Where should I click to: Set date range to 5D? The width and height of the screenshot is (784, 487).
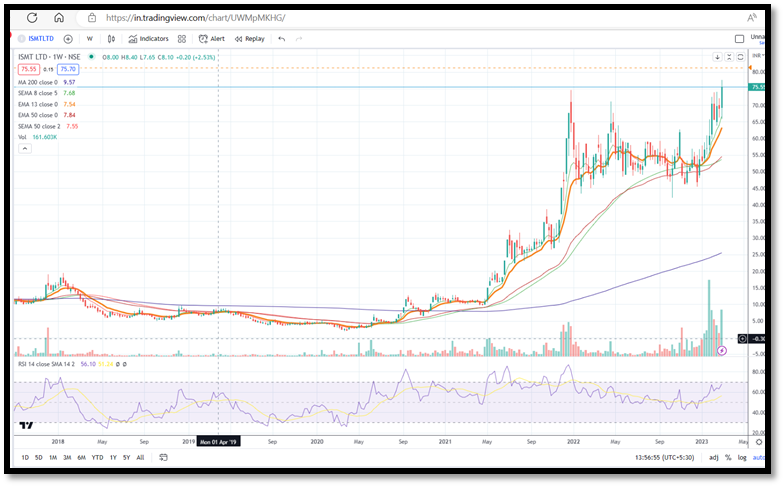pyautogui.click(x=38, y=458)
